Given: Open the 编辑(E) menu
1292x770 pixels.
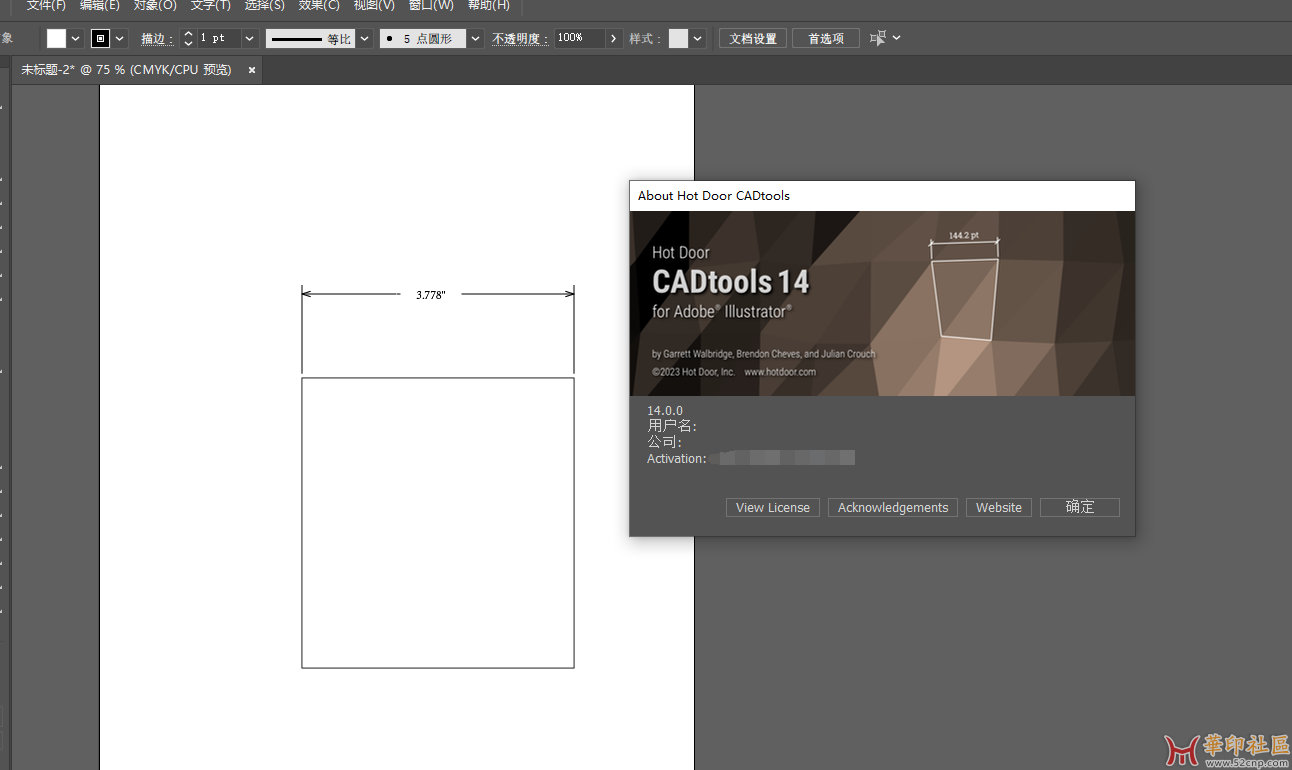Looking at the screenshot, I should click(100, 5).
